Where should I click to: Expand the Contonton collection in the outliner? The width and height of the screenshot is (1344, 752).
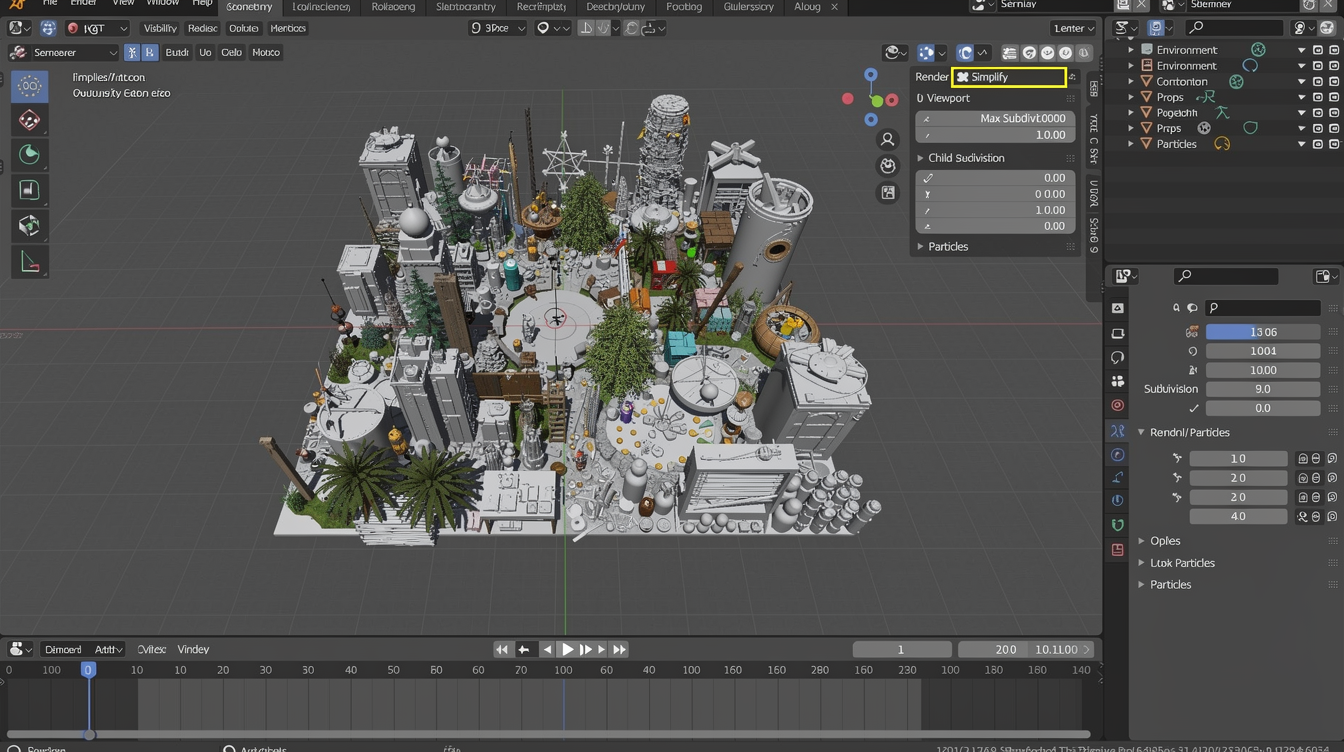(1131, 81)
